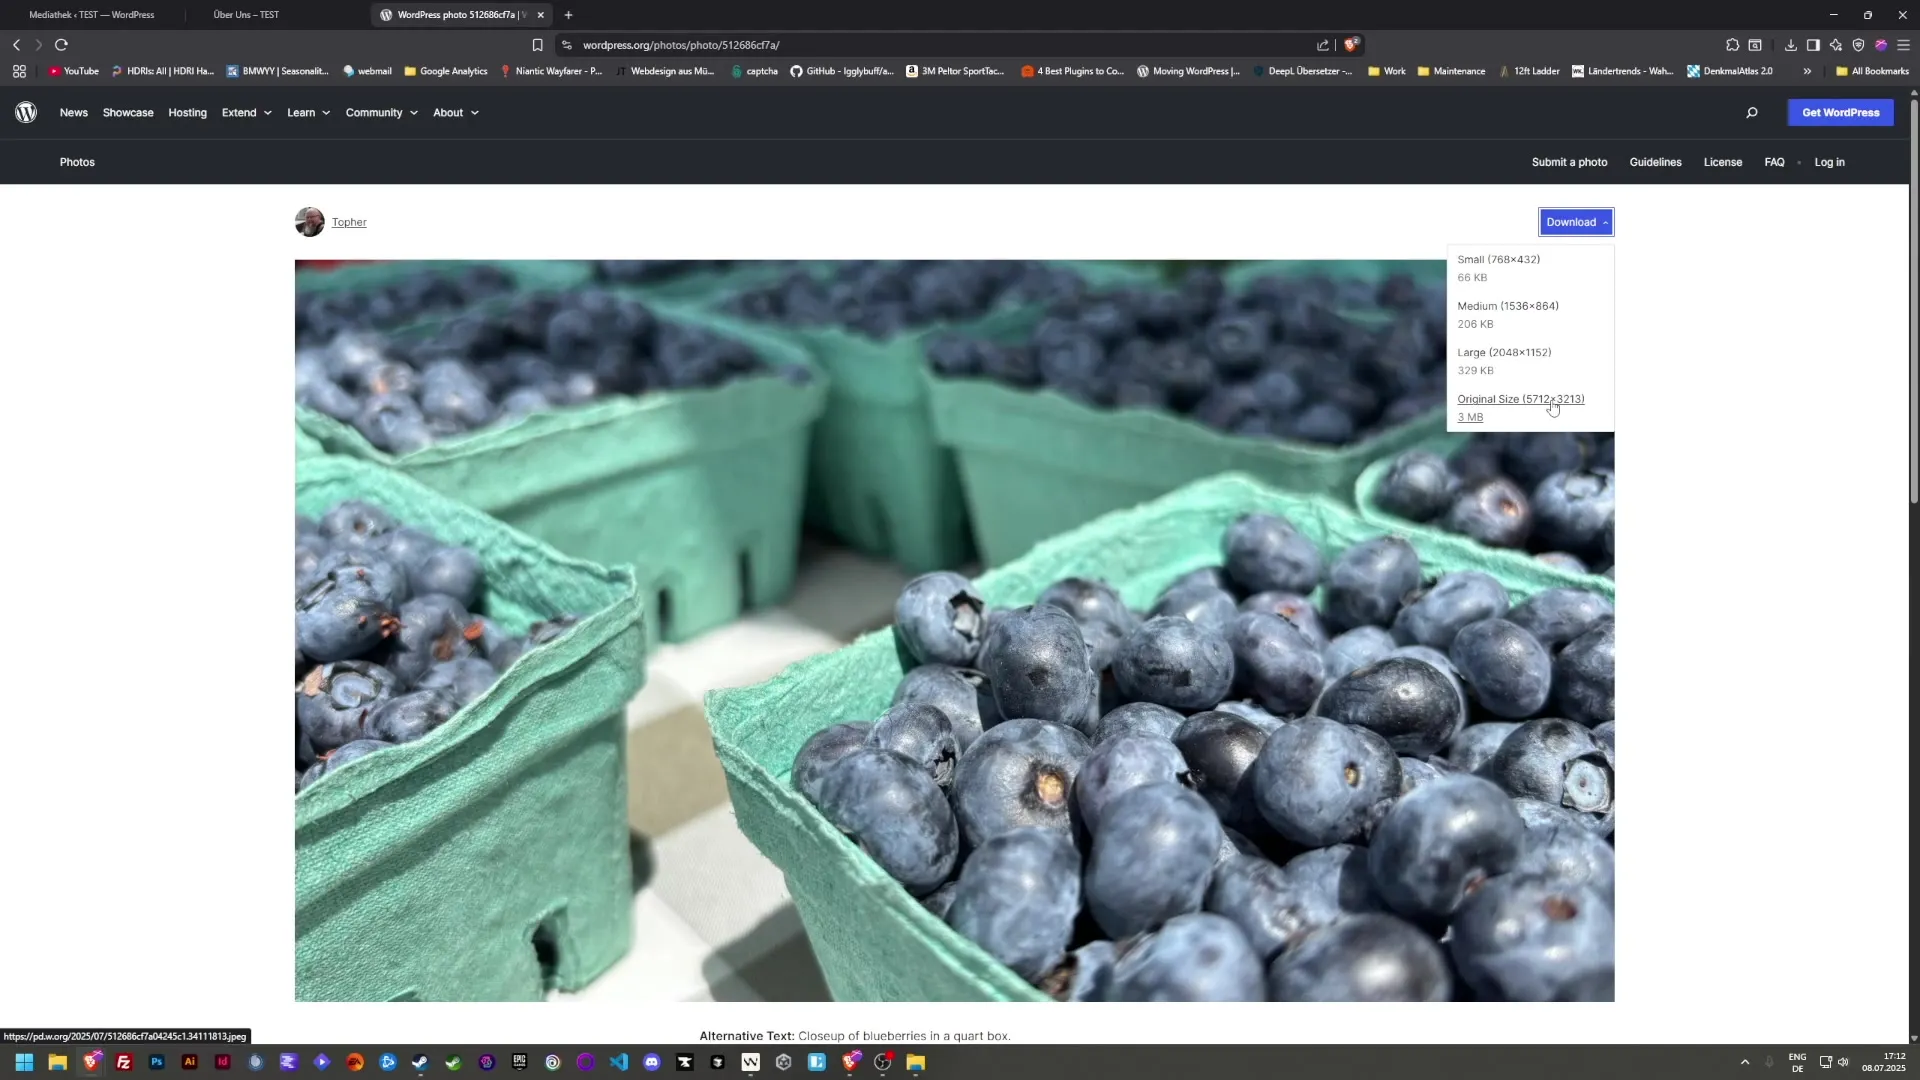Viewport: 1920px width, 1080px height.
Task: Bookmark this page via the star icon
Action: [538, 45]
